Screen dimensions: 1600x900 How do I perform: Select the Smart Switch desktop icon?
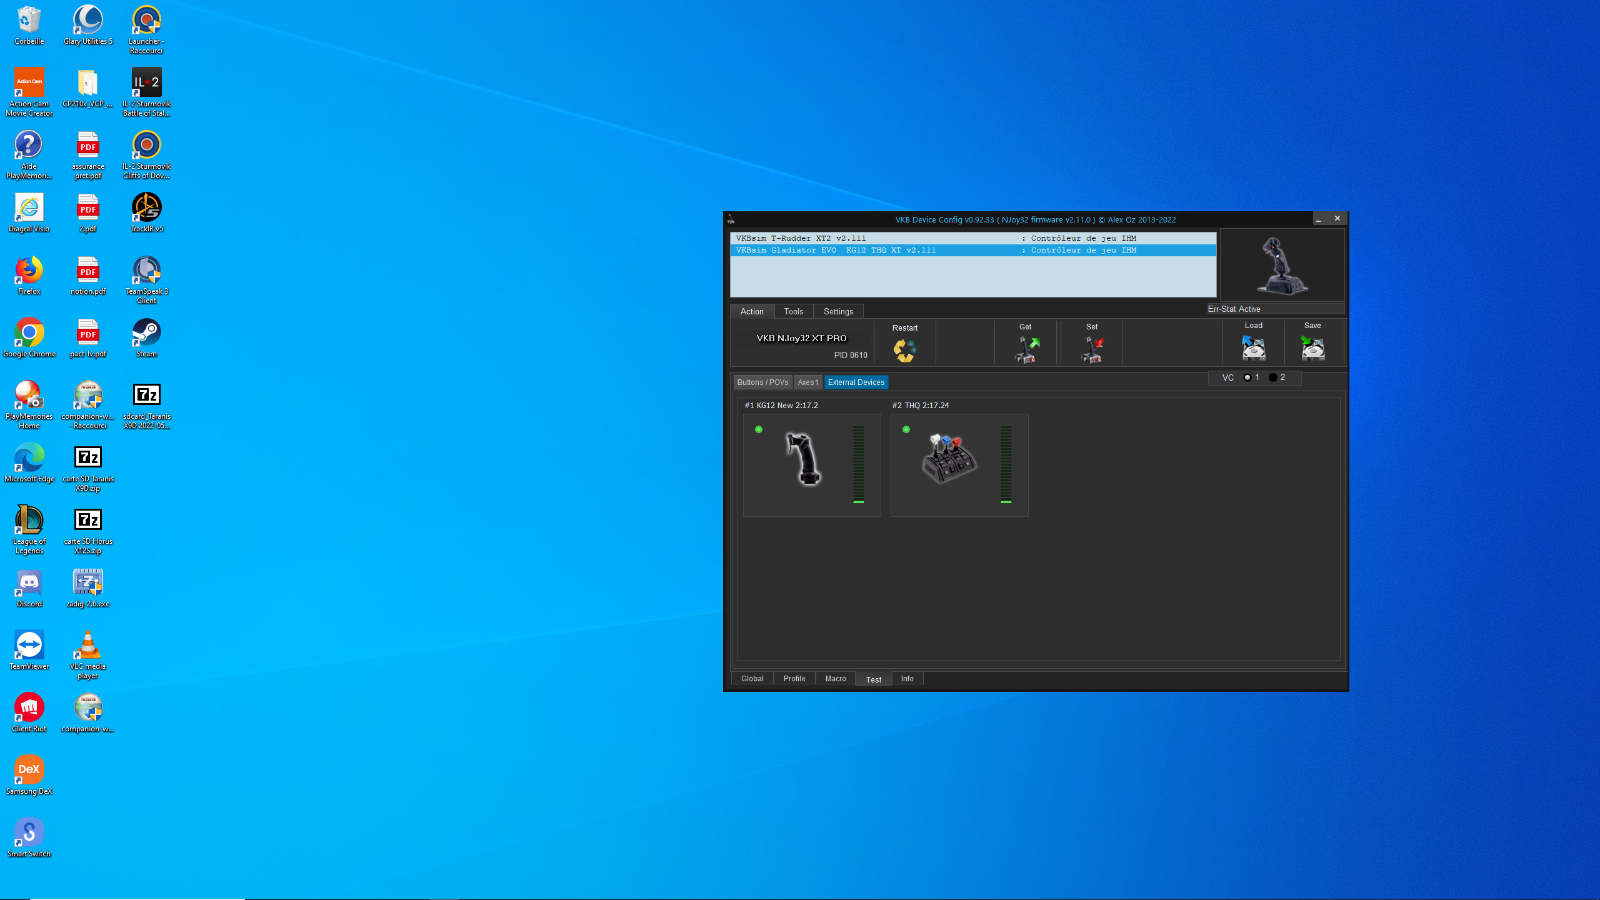point(29,838)
